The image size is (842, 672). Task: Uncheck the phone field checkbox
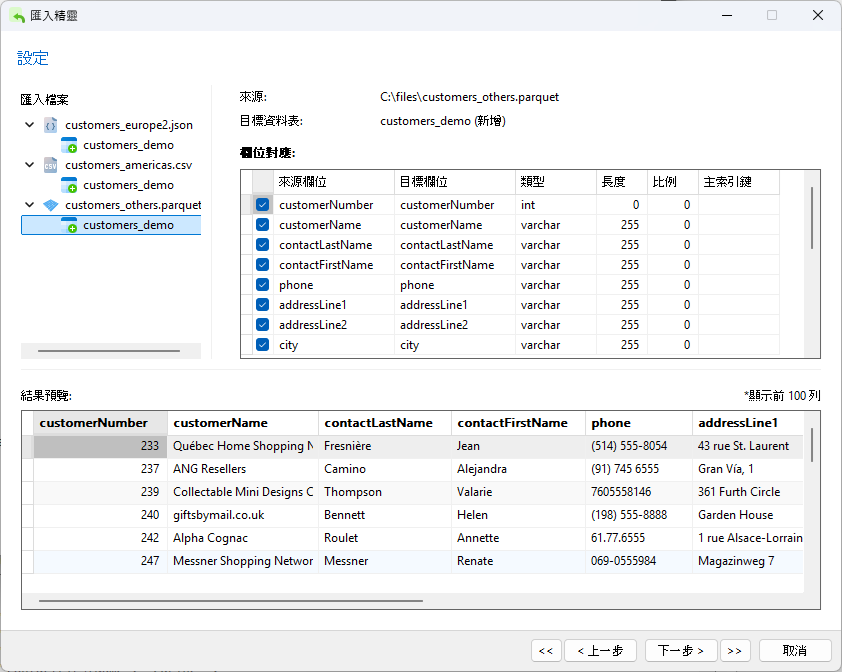[263, 285]
